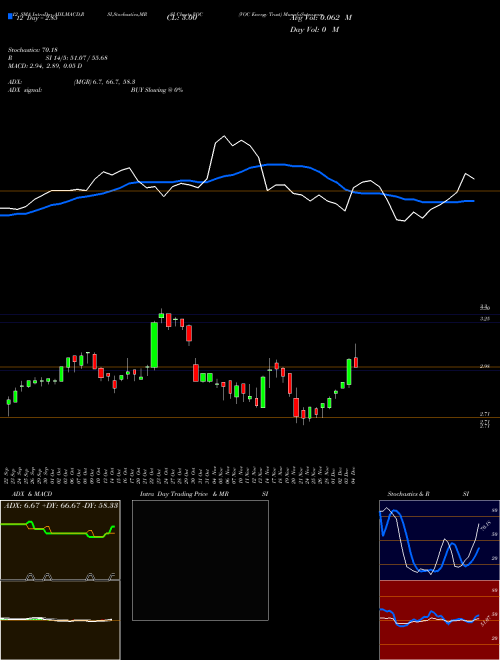Click the red RSI chart panel
Screen dimensions: 500x660
[x=439, y=620]
